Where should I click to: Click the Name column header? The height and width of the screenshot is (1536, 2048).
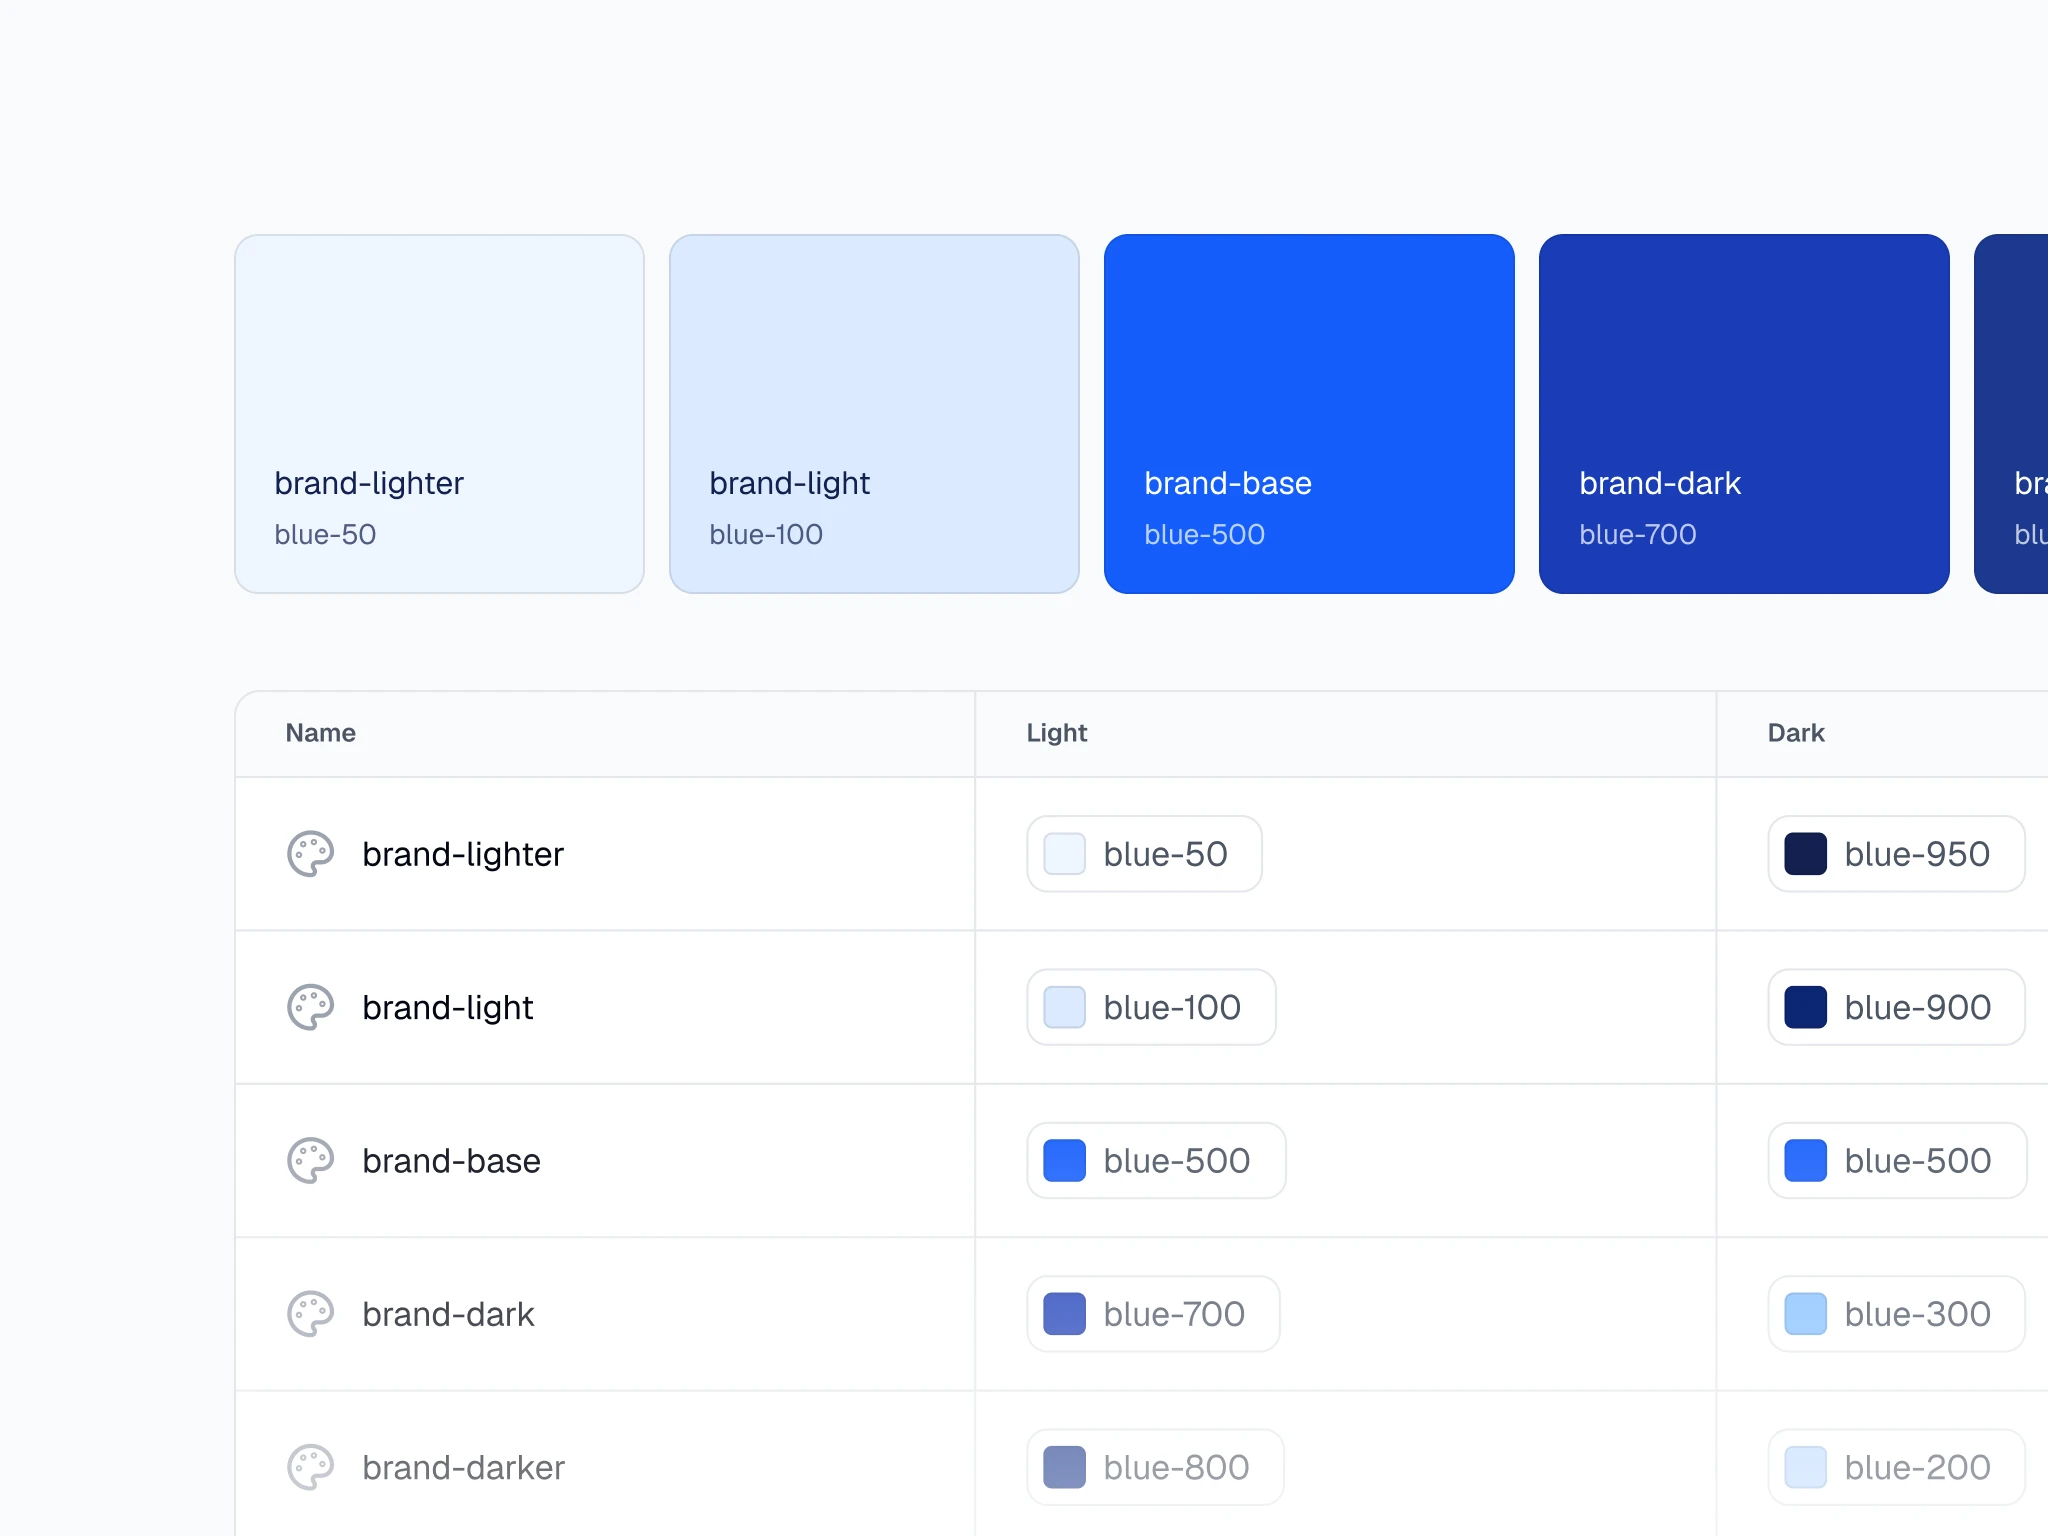pos(320,733)
